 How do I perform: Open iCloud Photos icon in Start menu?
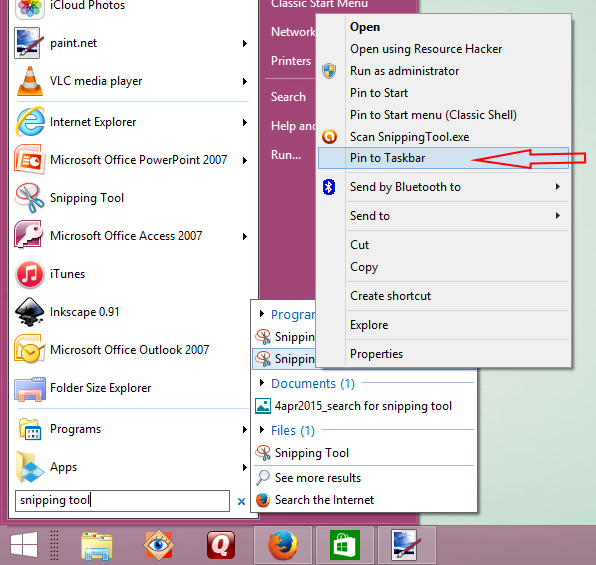pos(29,8)
